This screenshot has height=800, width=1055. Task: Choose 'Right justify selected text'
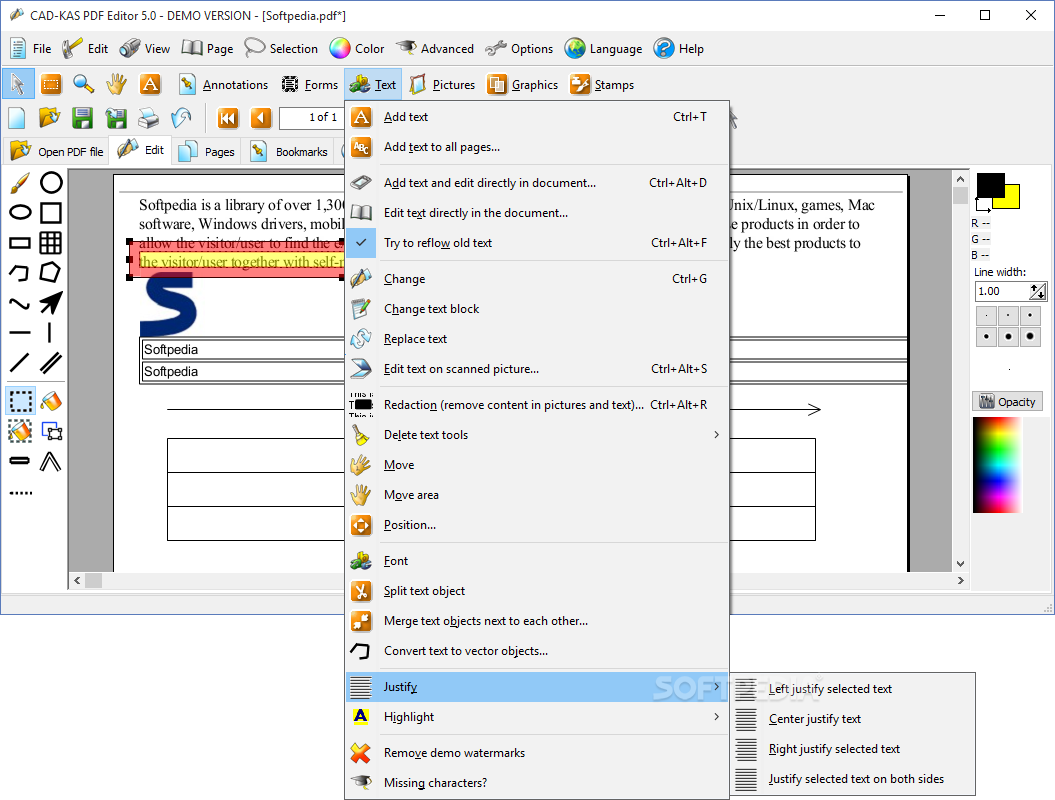(852, 749)
